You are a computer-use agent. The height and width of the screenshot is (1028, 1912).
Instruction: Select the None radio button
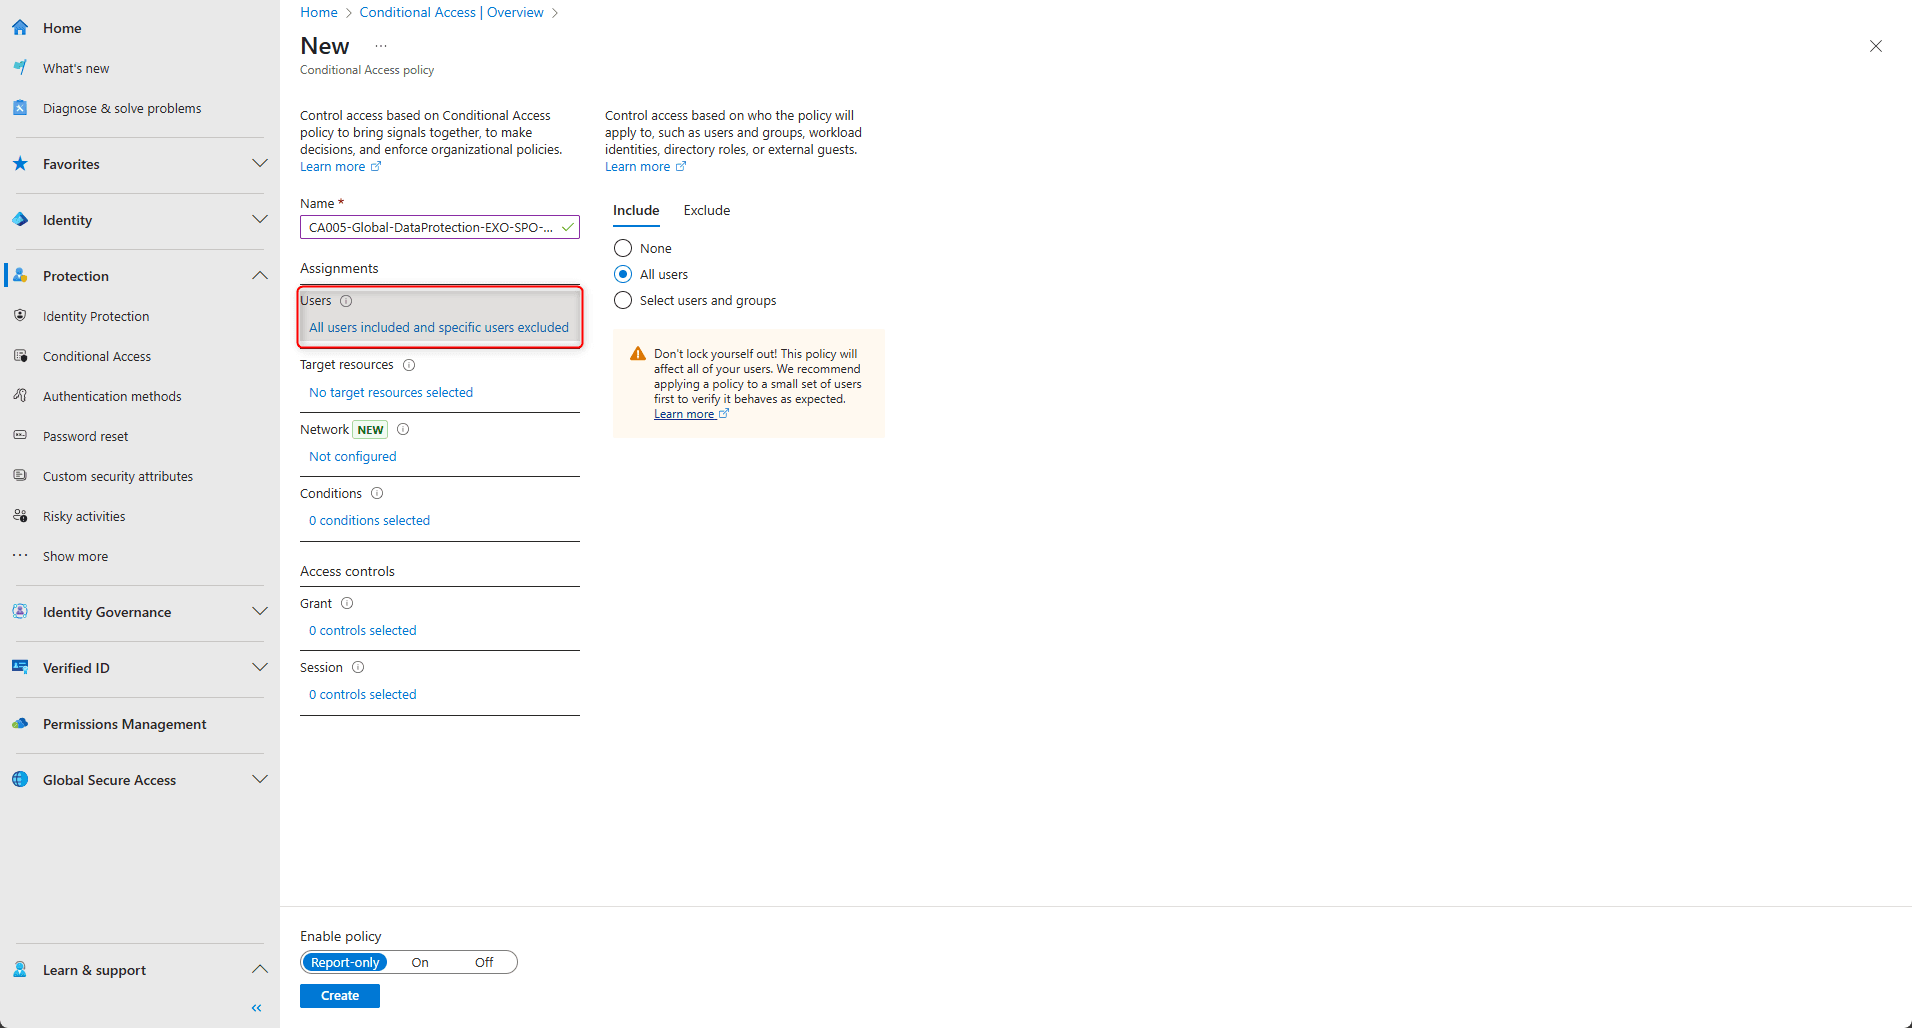coord(623,248)
